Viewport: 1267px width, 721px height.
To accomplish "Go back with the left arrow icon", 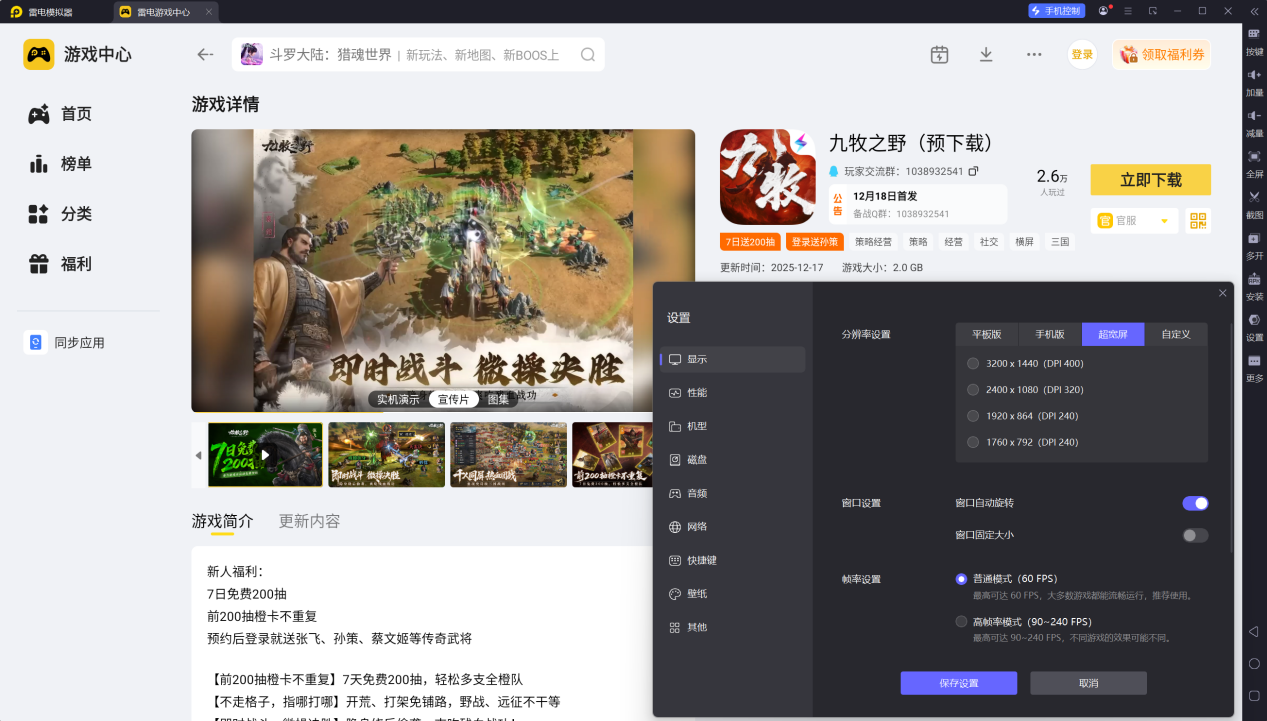I will point(205,54).
